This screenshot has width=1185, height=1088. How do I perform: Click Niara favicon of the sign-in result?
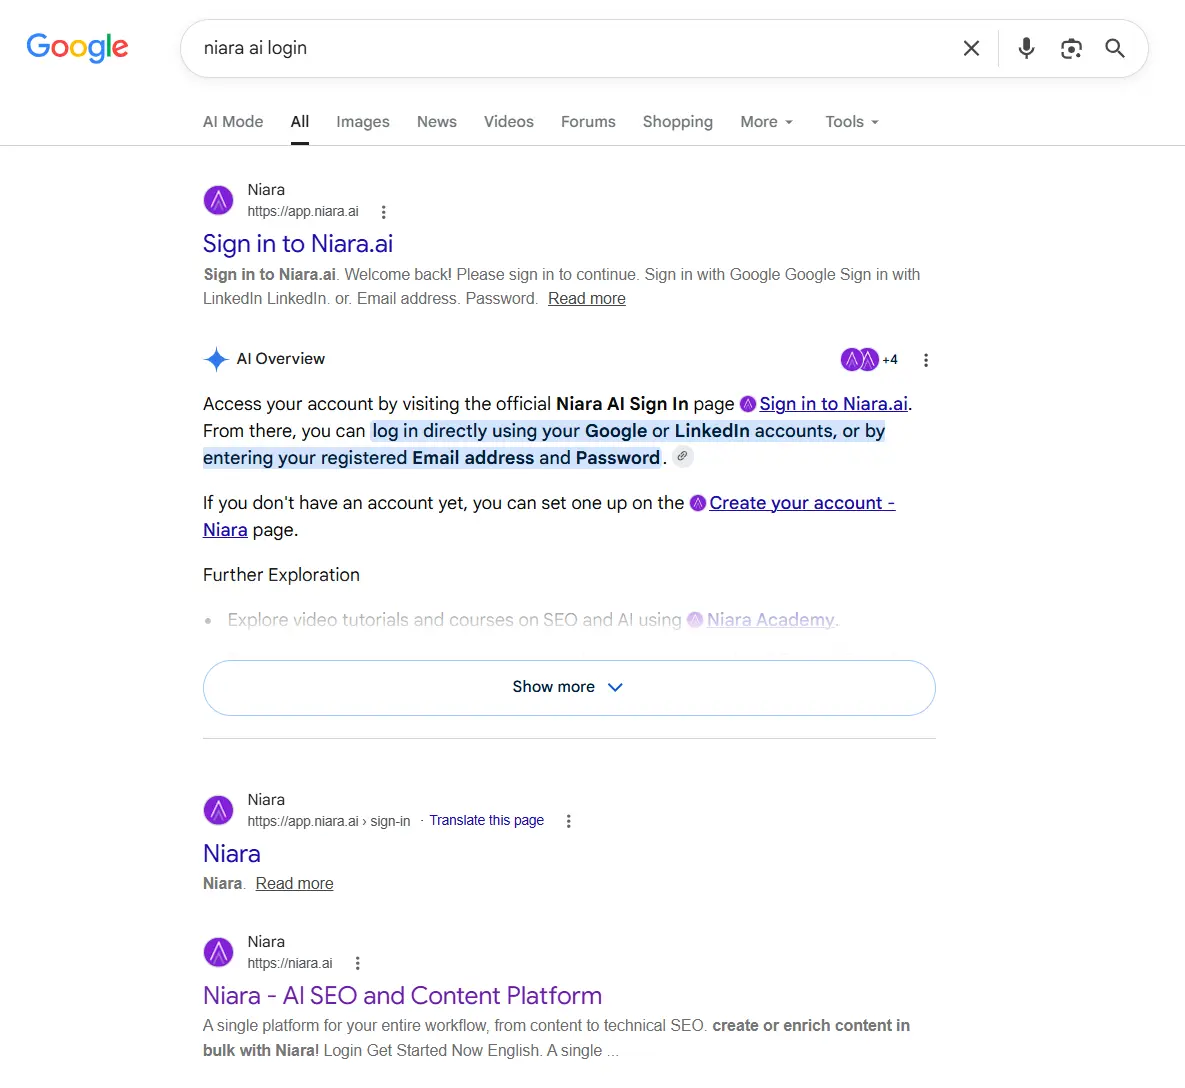218,810
